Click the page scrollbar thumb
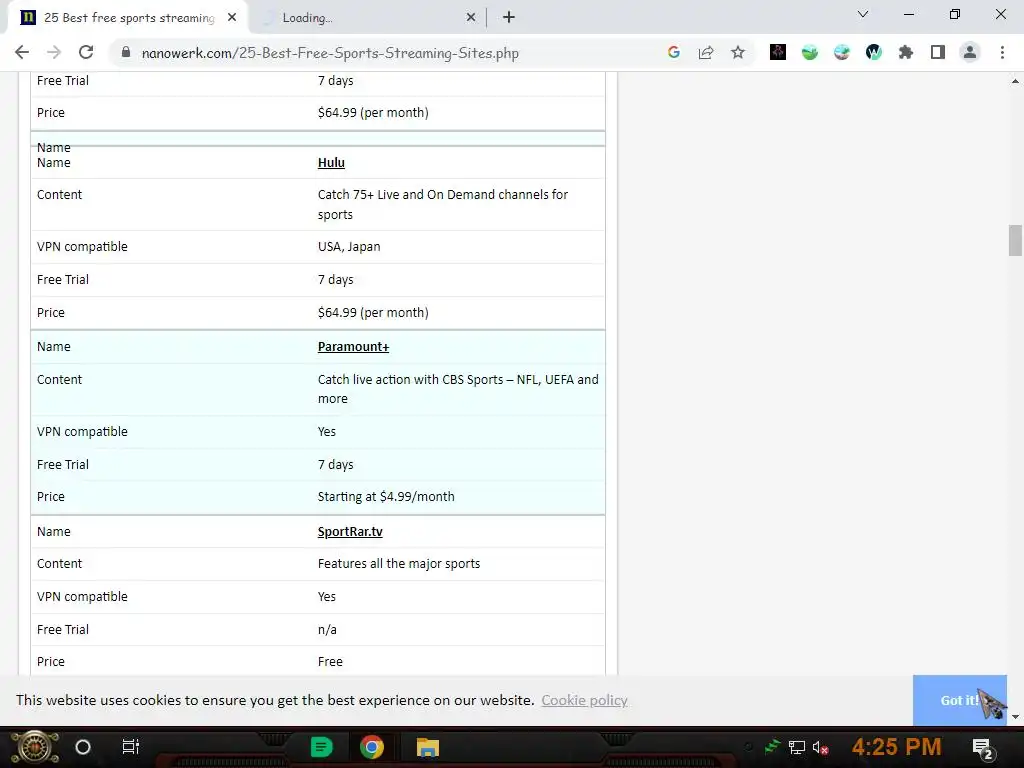 pyautogui.click(x=1015, y=240)
